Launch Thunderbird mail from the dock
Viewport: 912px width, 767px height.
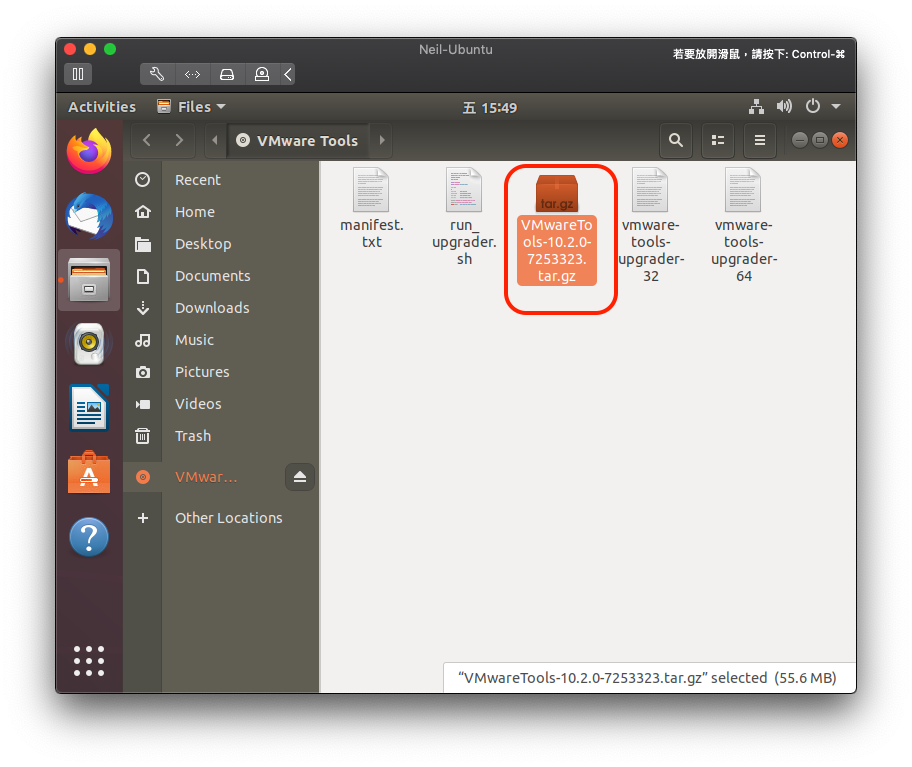(89, 216)
